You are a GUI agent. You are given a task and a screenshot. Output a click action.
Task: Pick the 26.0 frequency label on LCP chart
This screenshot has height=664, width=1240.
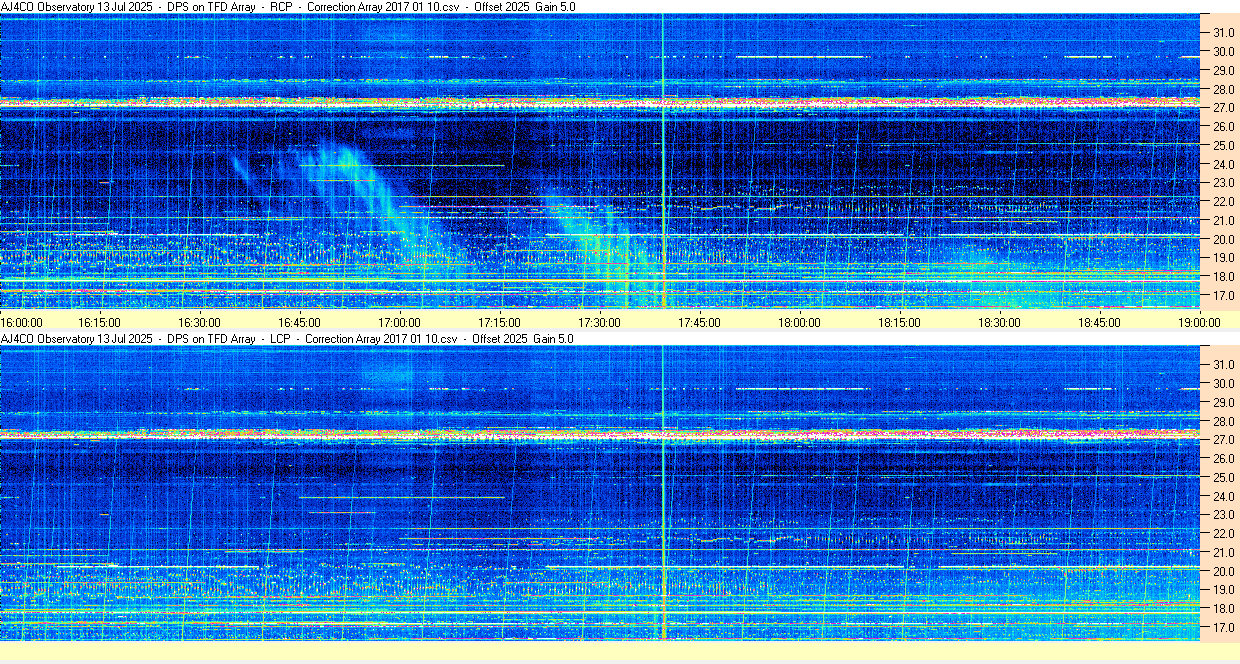click(x=1224, y=458)
